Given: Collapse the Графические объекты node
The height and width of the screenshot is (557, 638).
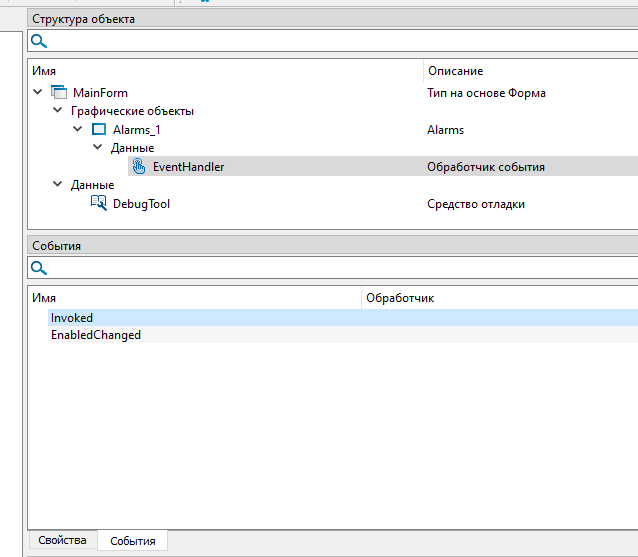Looking at the screenshot, I should pyautogui.click(x=58, y=111).
